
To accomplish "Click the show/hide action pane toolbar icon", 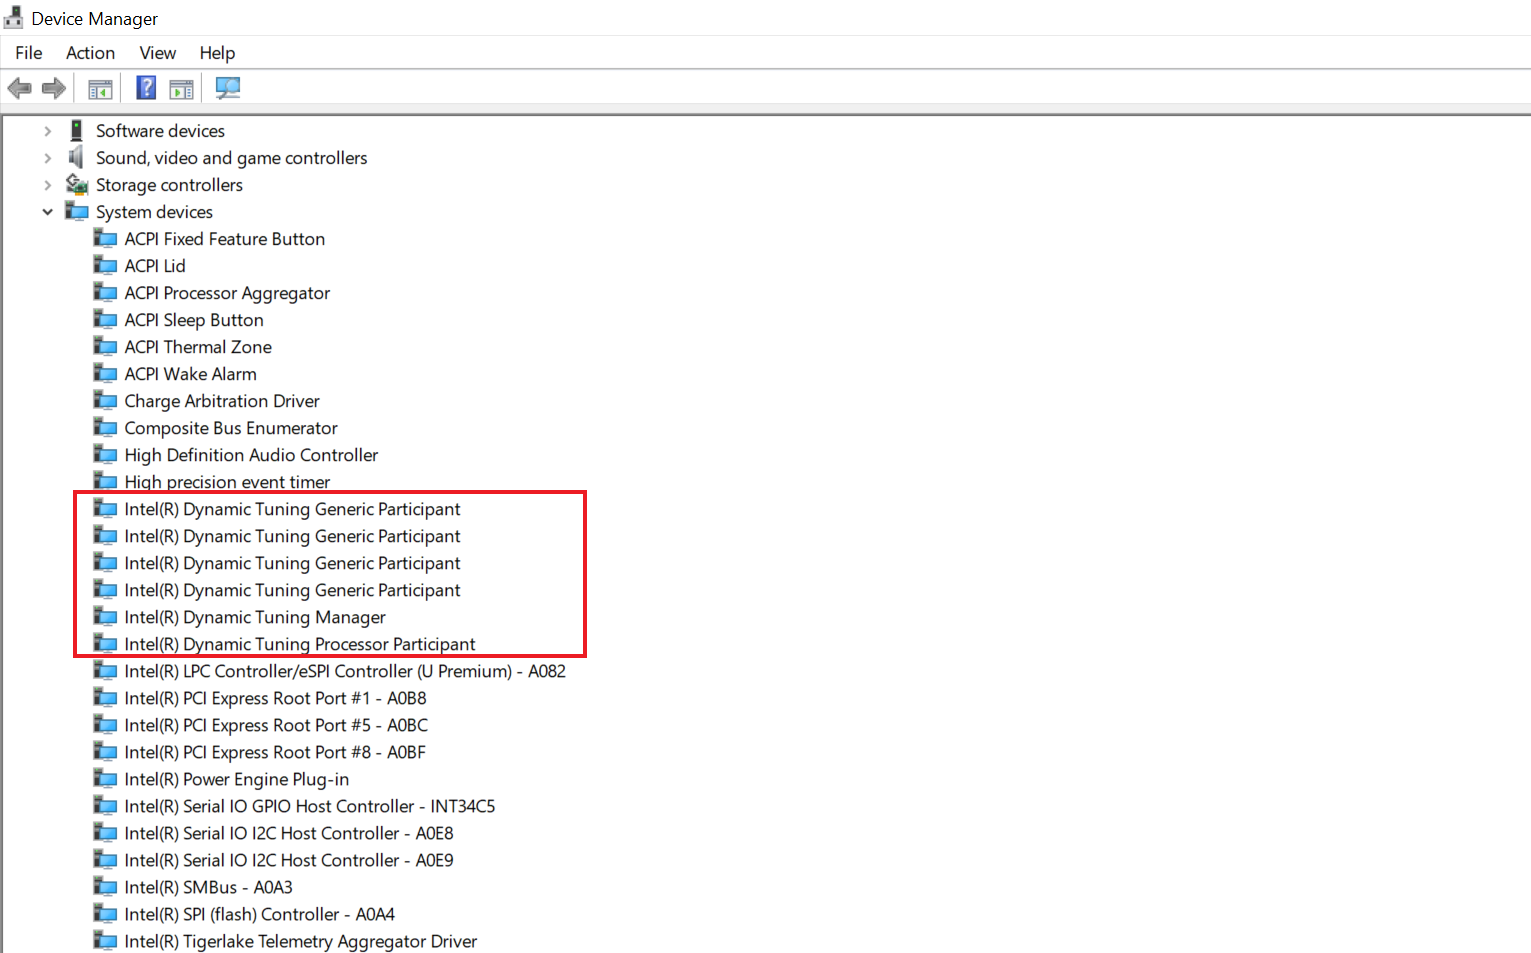I will (x=181, y=89).
